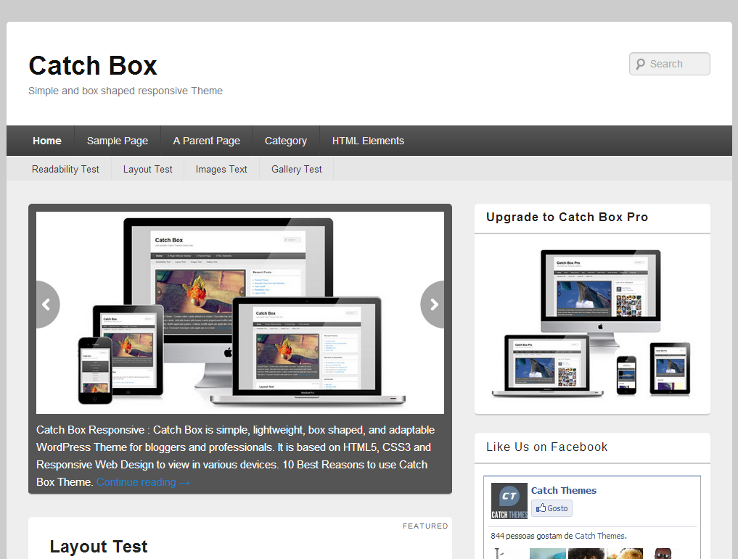The width and height of the screenshot is (738, 559).
Task: Go to Gallery Test in secondary menu
Action: point(297,169)
